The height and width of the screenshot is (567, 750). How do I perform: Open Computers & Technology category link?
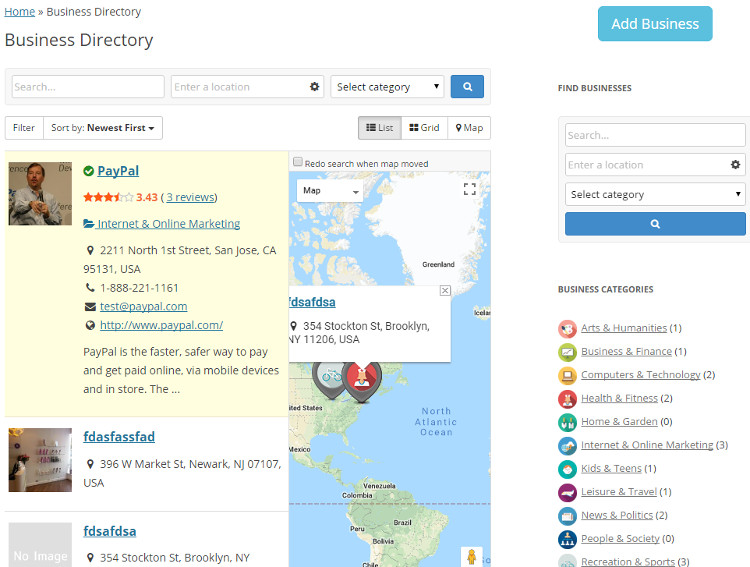pyautogui.click(x=640, y=375)
